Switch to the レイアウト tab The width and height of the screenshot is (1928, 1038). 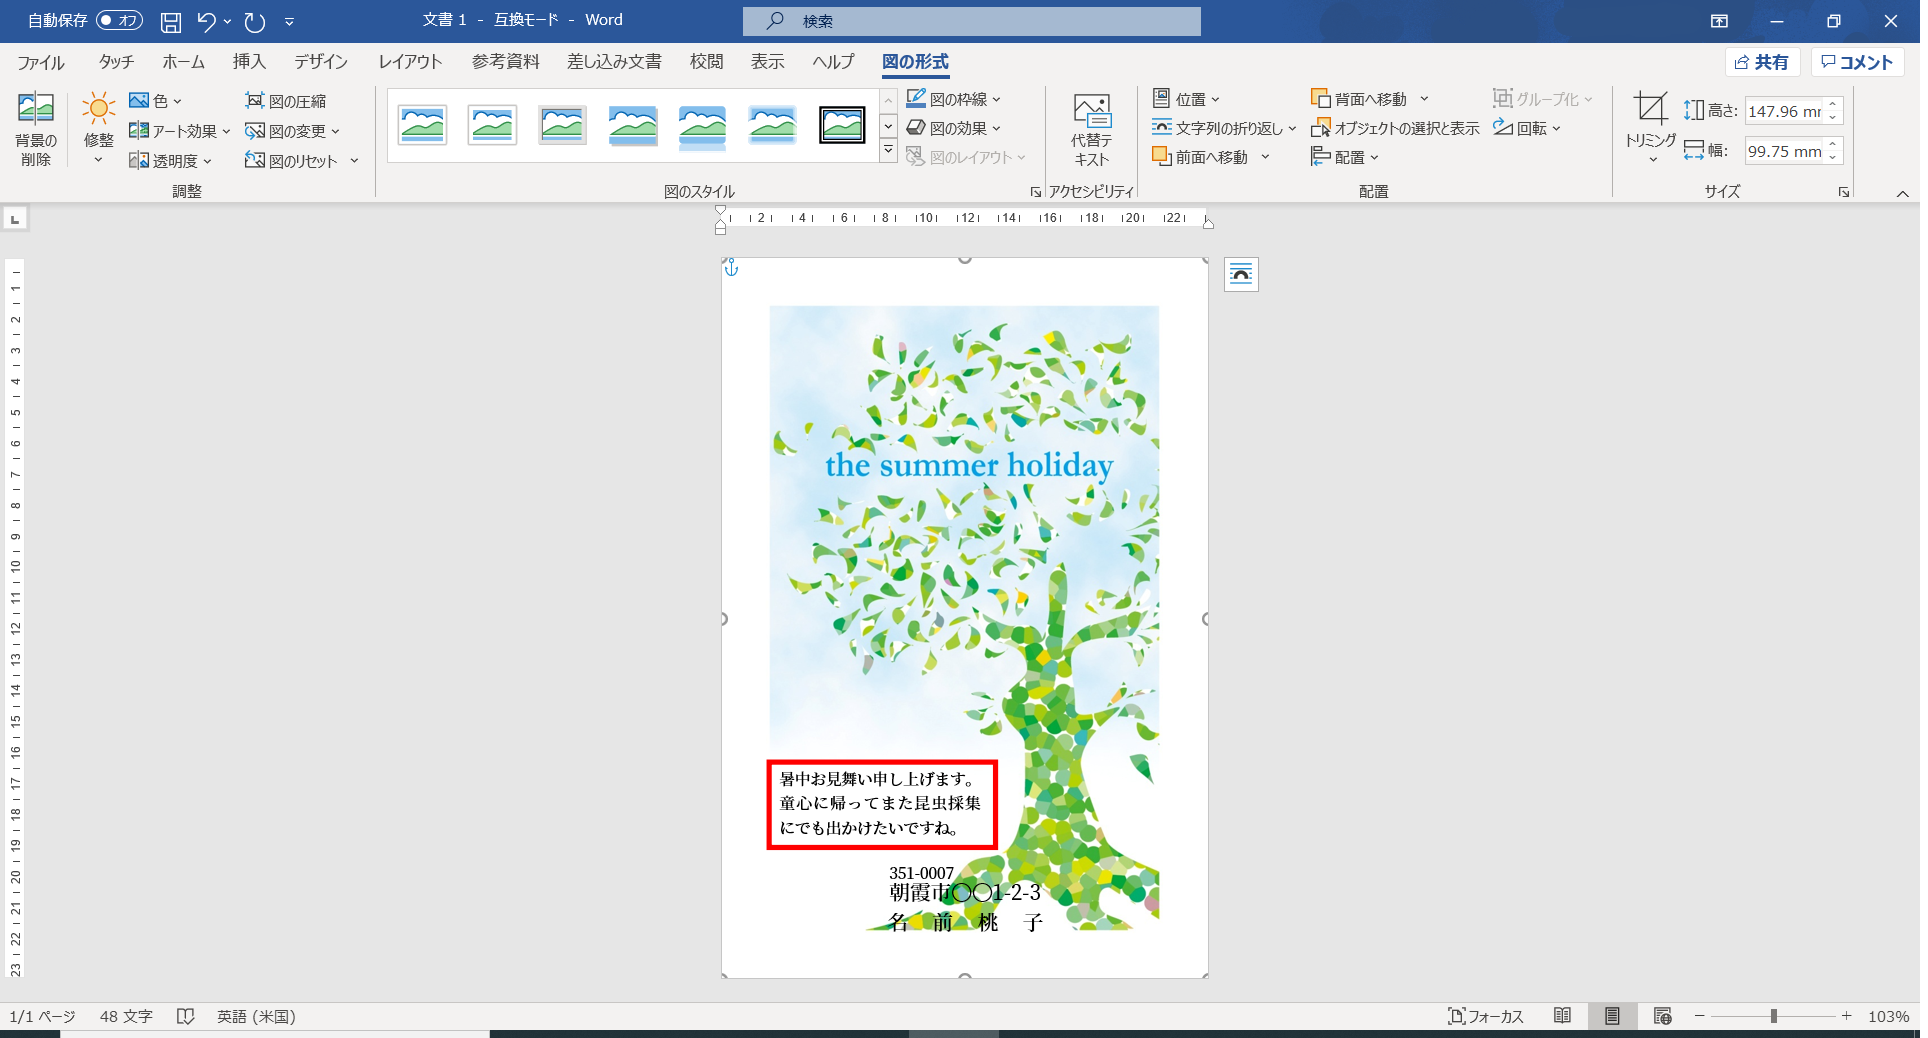pos(410,62)
